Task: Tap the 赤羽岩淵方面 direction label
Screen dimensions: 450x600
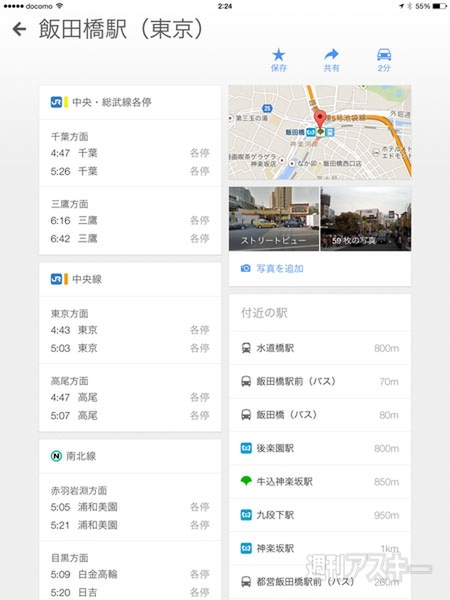Action: 79,491
